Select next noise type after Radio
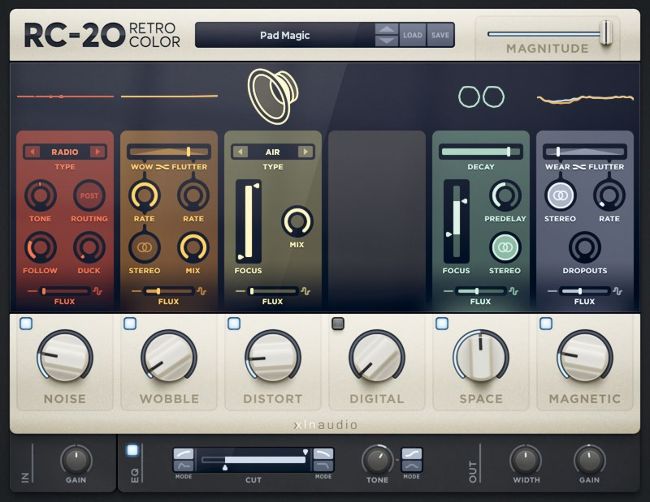Image resolution: width=650 pixels, height=502 pixels. pos(97,152)
